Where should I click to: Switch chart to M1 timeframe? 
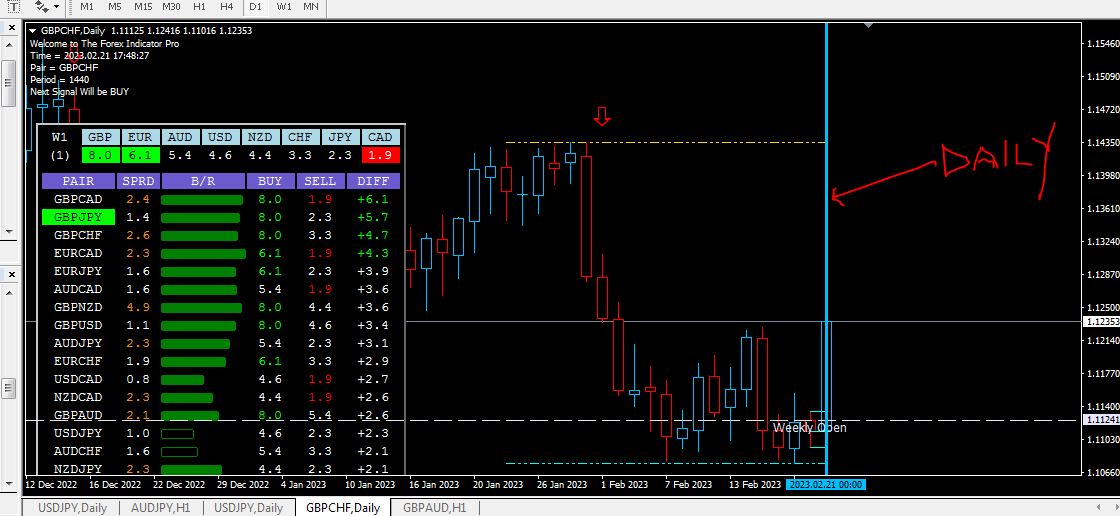[x=87, y=6]
